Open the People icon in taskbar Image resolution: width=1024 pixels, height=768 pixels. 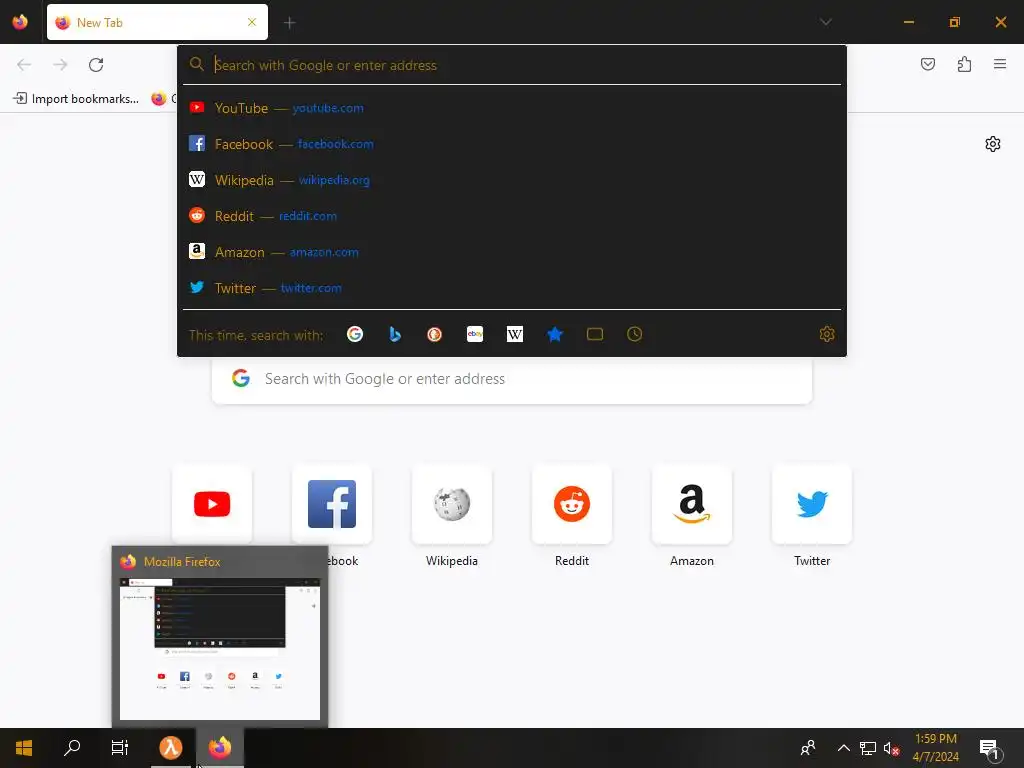pyautogui.click(x=808, y=748)
